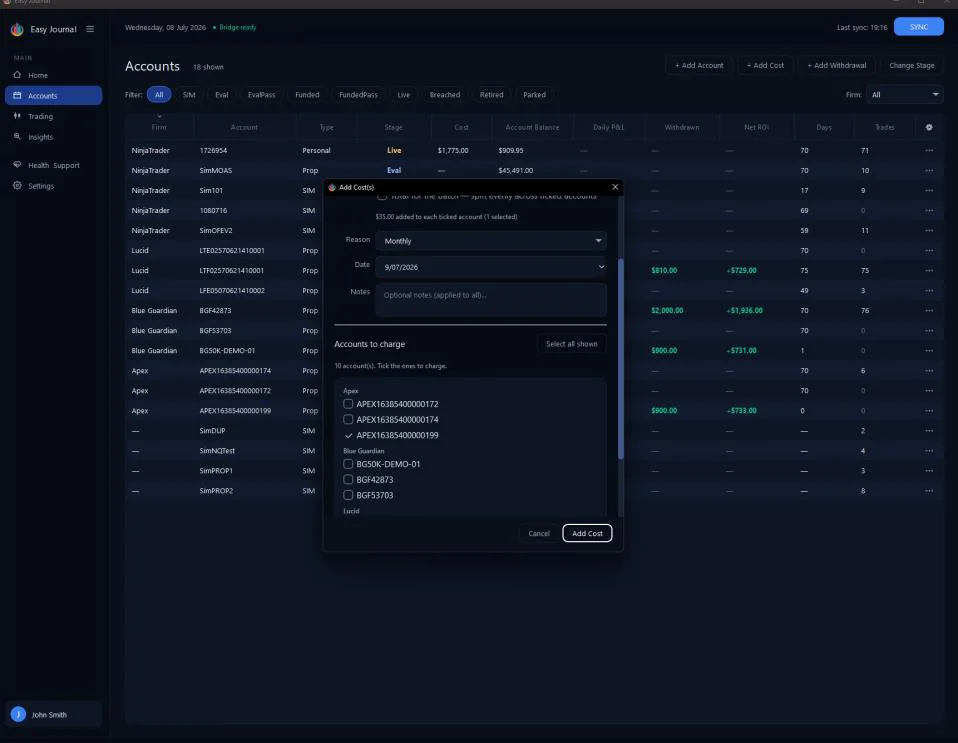Untick the APEX16385400000199 checkbox
958x743 pixels.
(x=348, y=436)
